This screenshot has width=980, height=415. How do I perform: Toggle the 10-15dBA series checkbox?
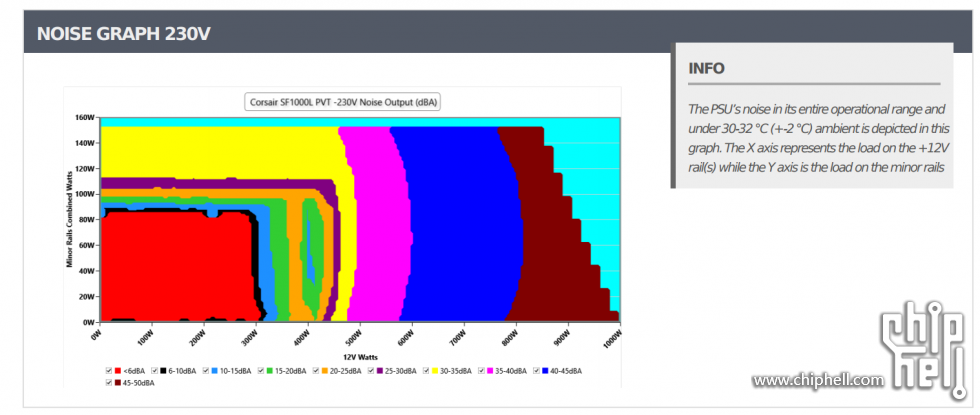pyautogui.click(x=206, y=371)
